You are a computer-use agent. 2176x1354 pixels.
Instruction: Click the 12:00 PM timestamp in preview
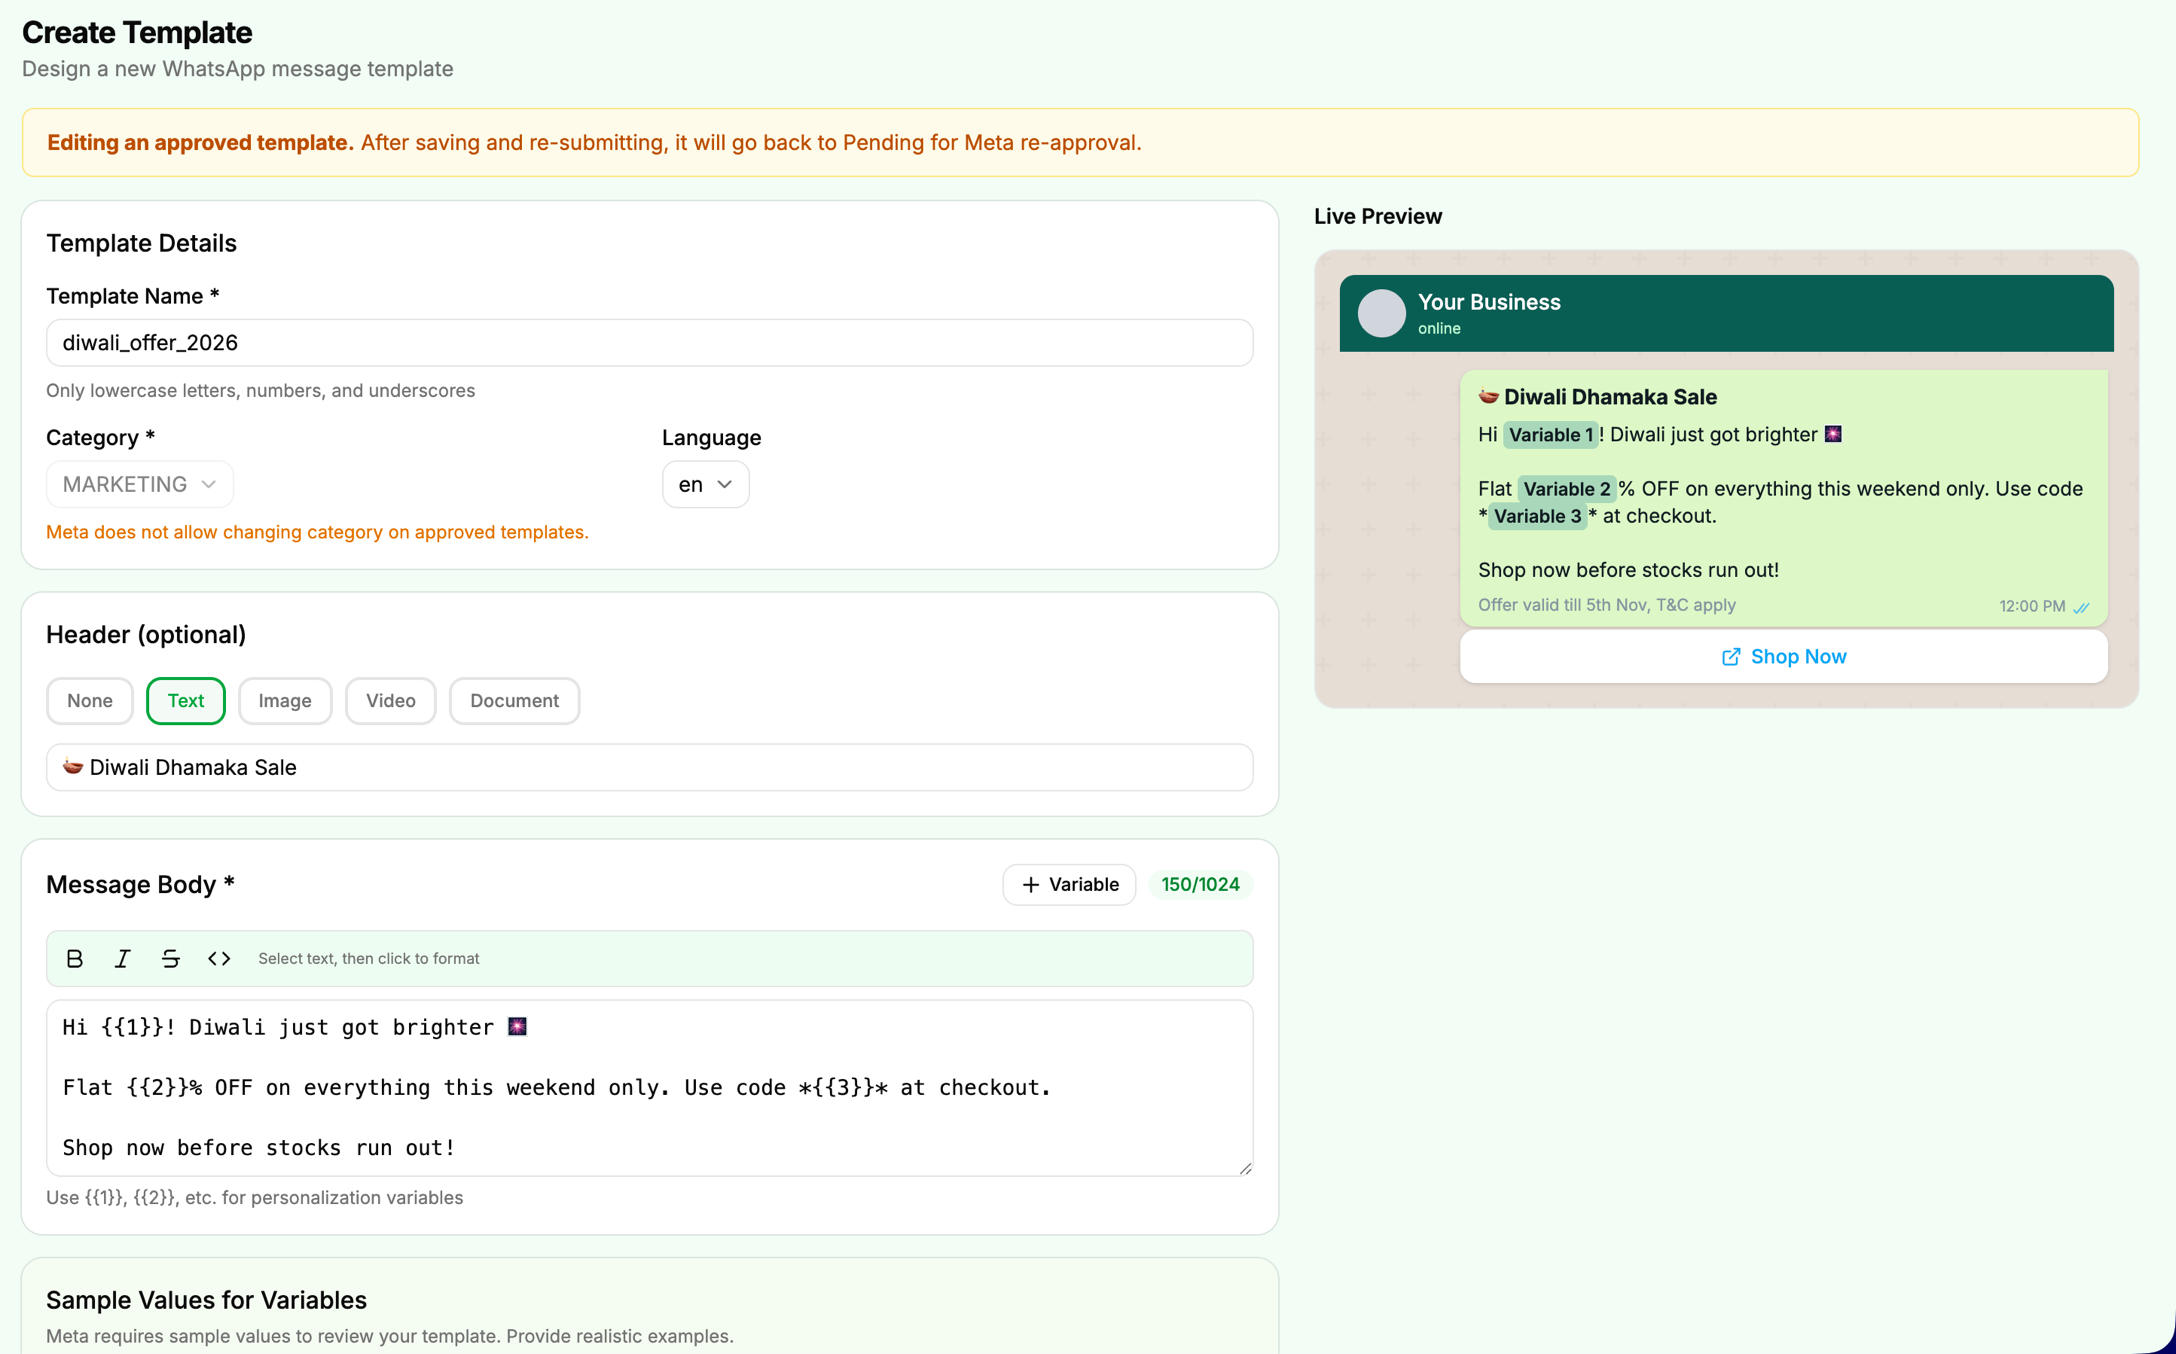coord(2032,606)
